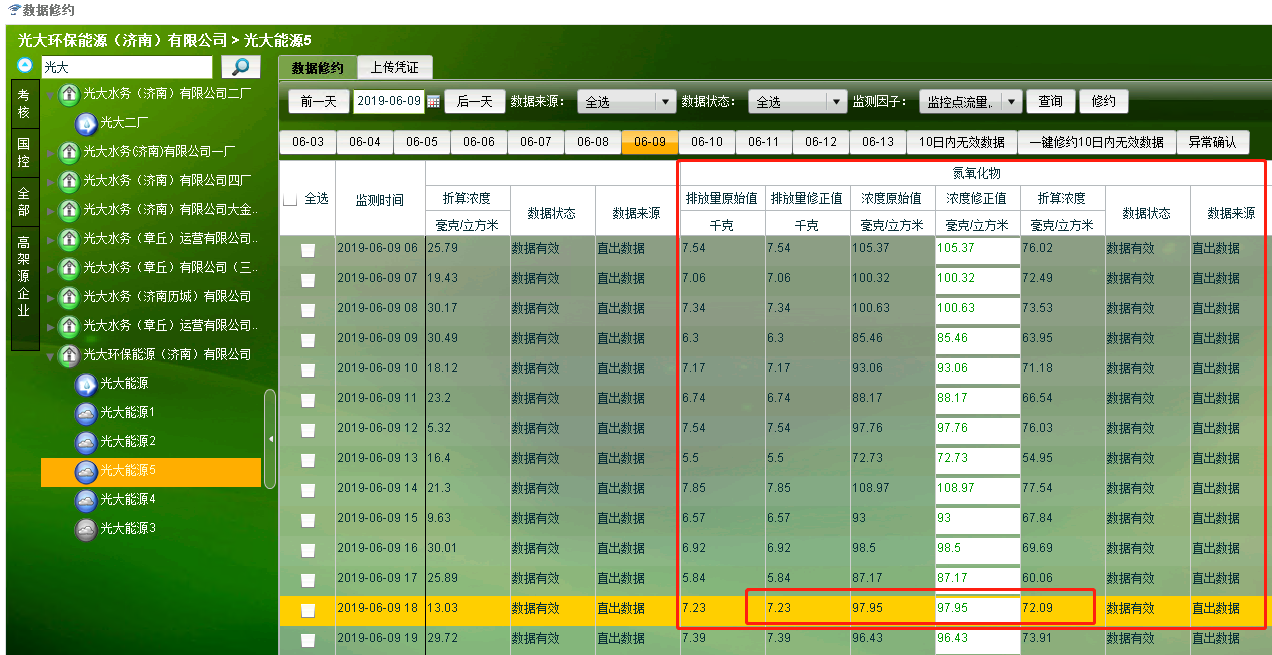Click house icon of 光大水务（济南）有限公司二厂
This screenshot has width=1272, height=655.
click(x=69, y=94)
